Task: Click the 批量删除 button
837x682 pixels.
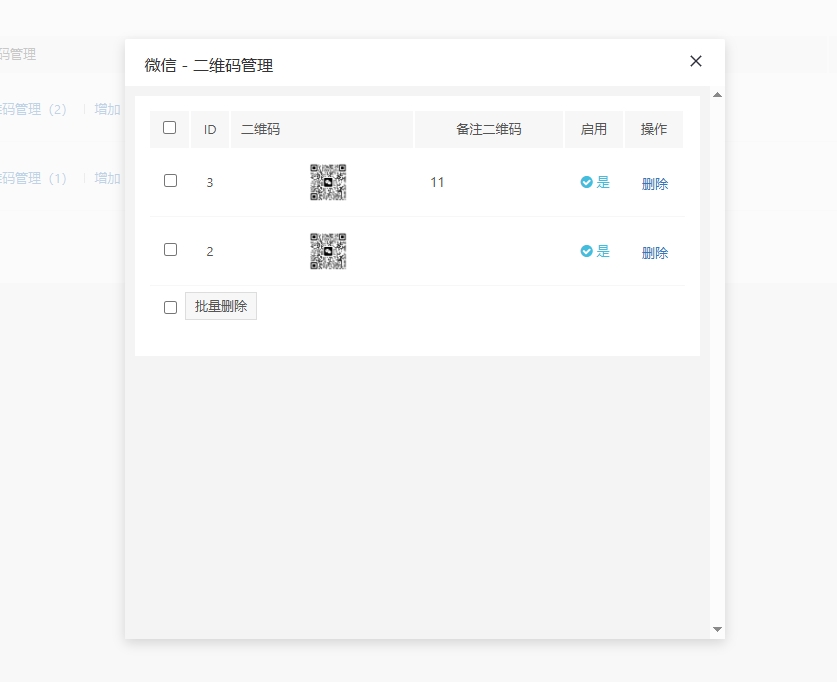Action: (x=221, y=306)
